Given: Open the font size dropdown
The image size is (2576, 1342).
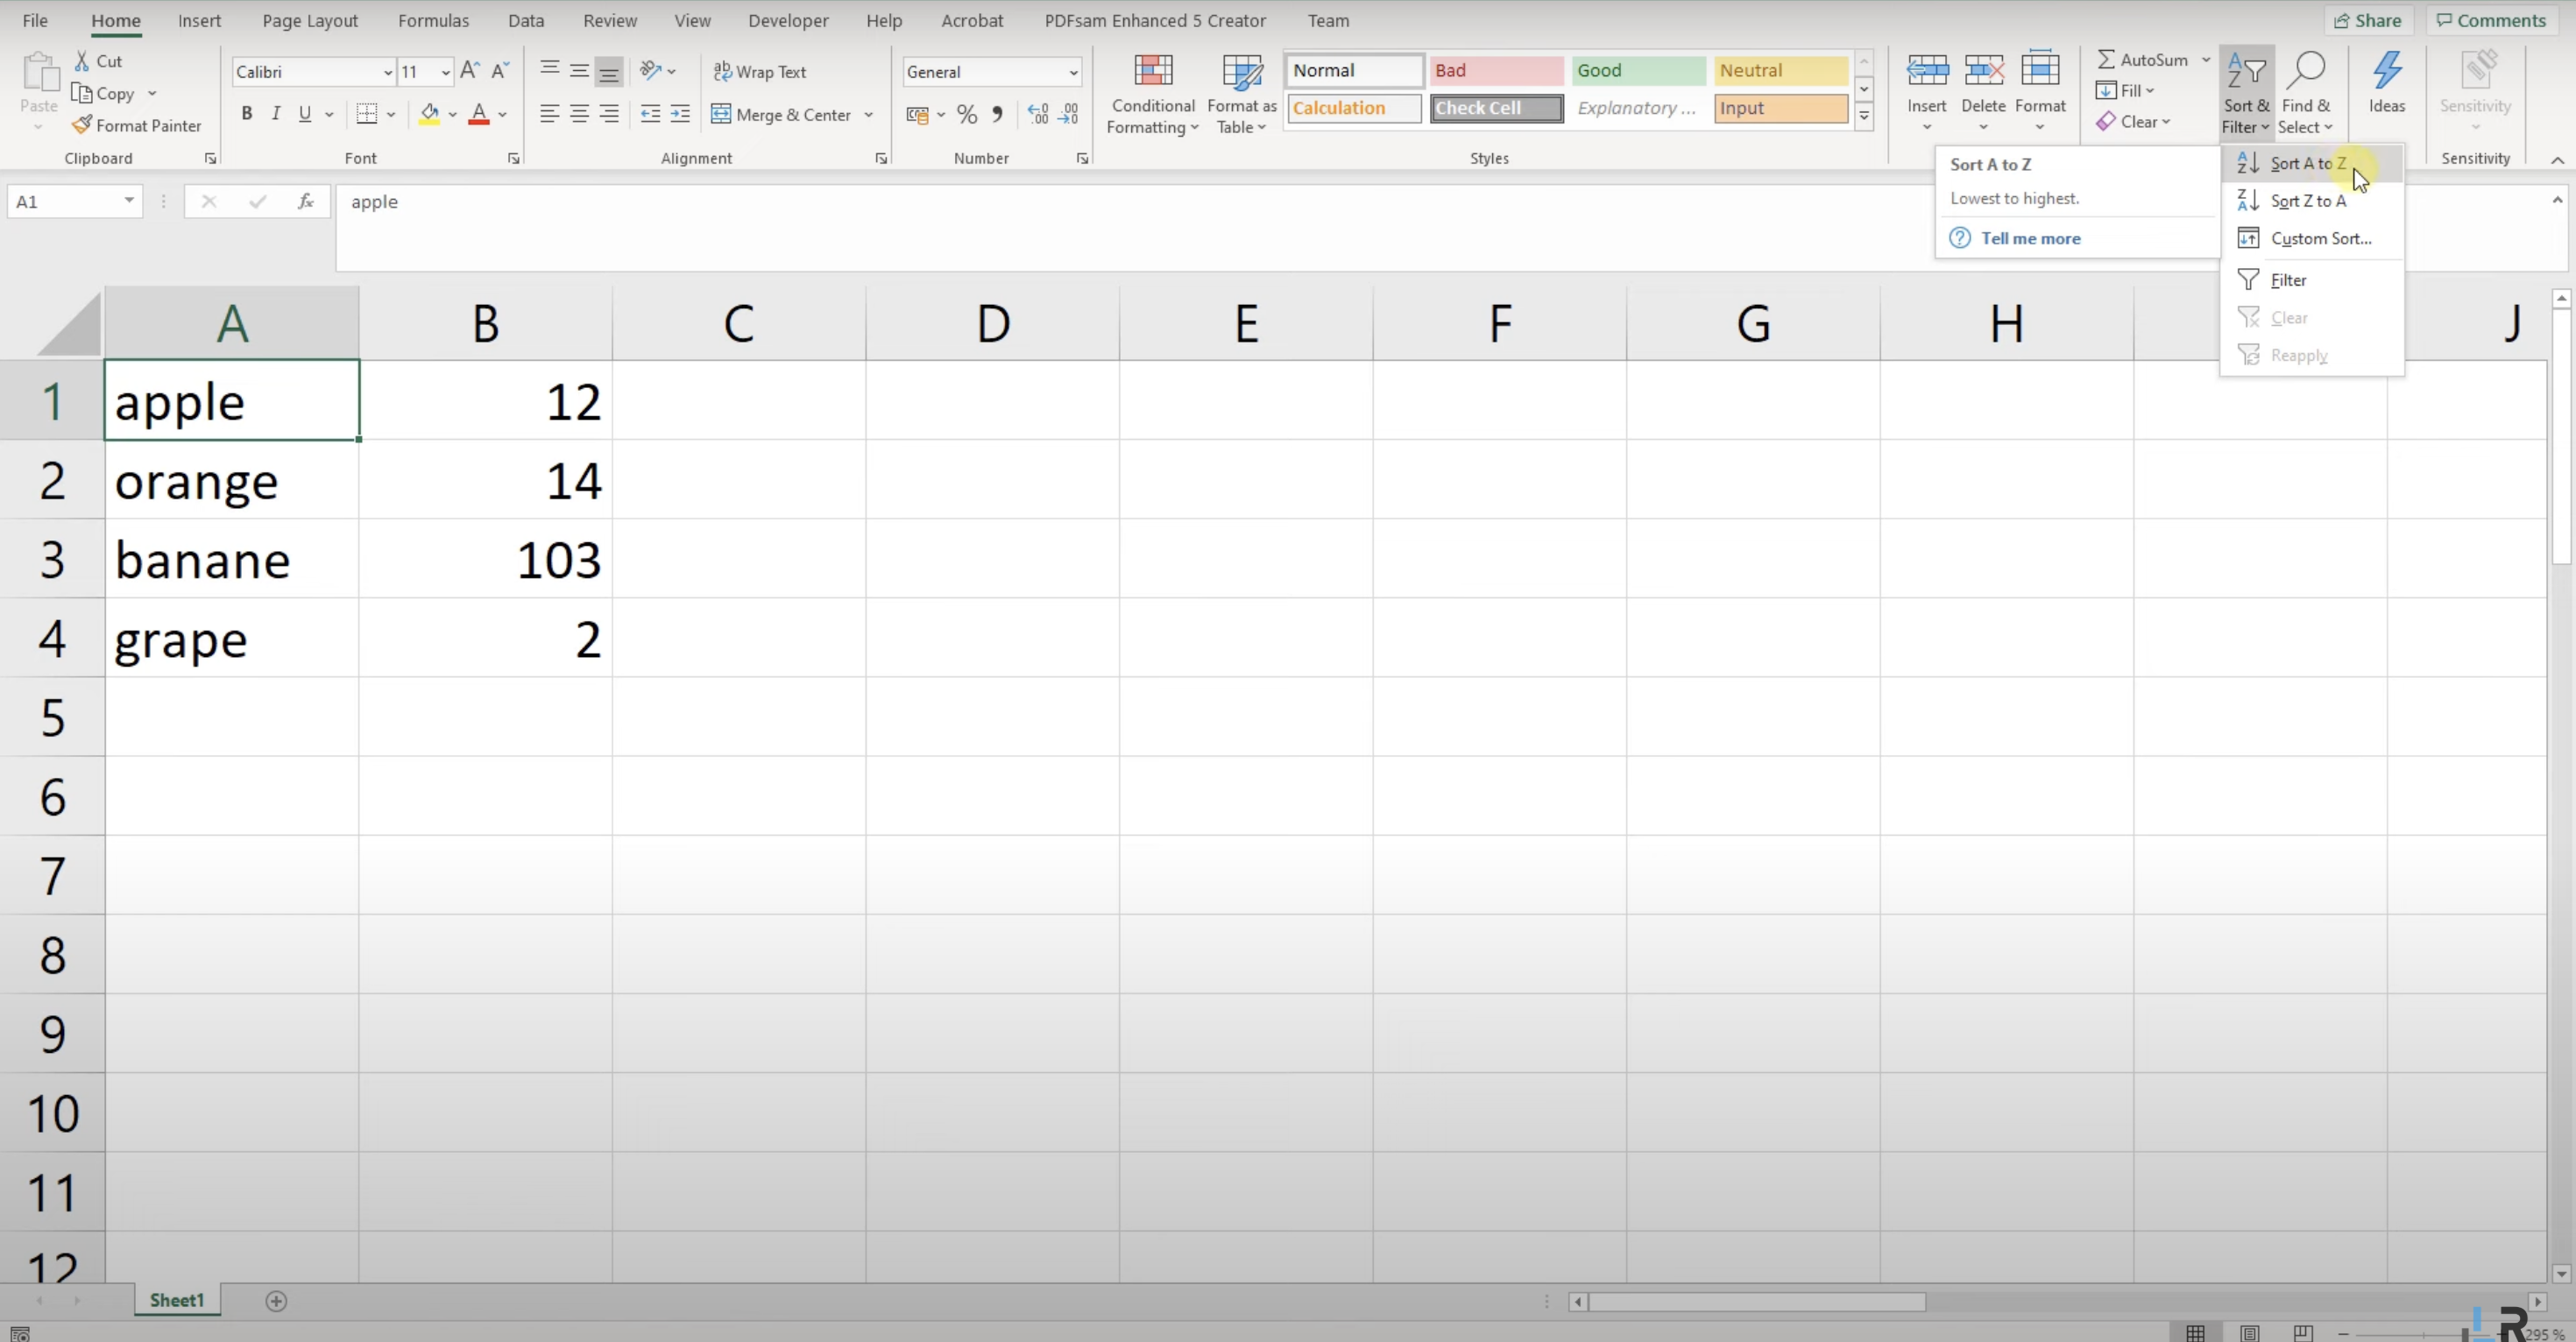Looking at the screenshot, I should point(445,72).
